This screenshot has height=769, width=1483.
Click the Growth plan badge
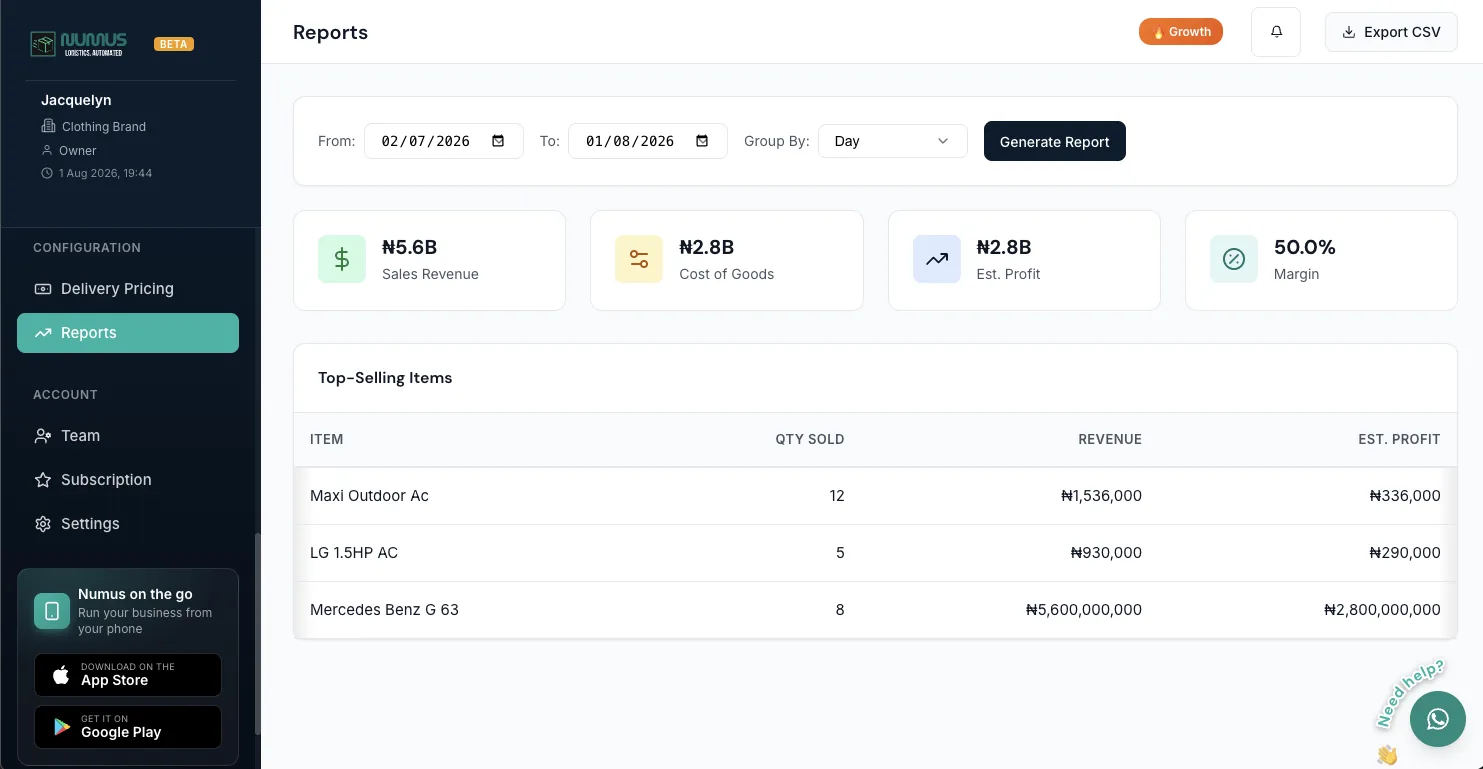(x=1181, y=32)
